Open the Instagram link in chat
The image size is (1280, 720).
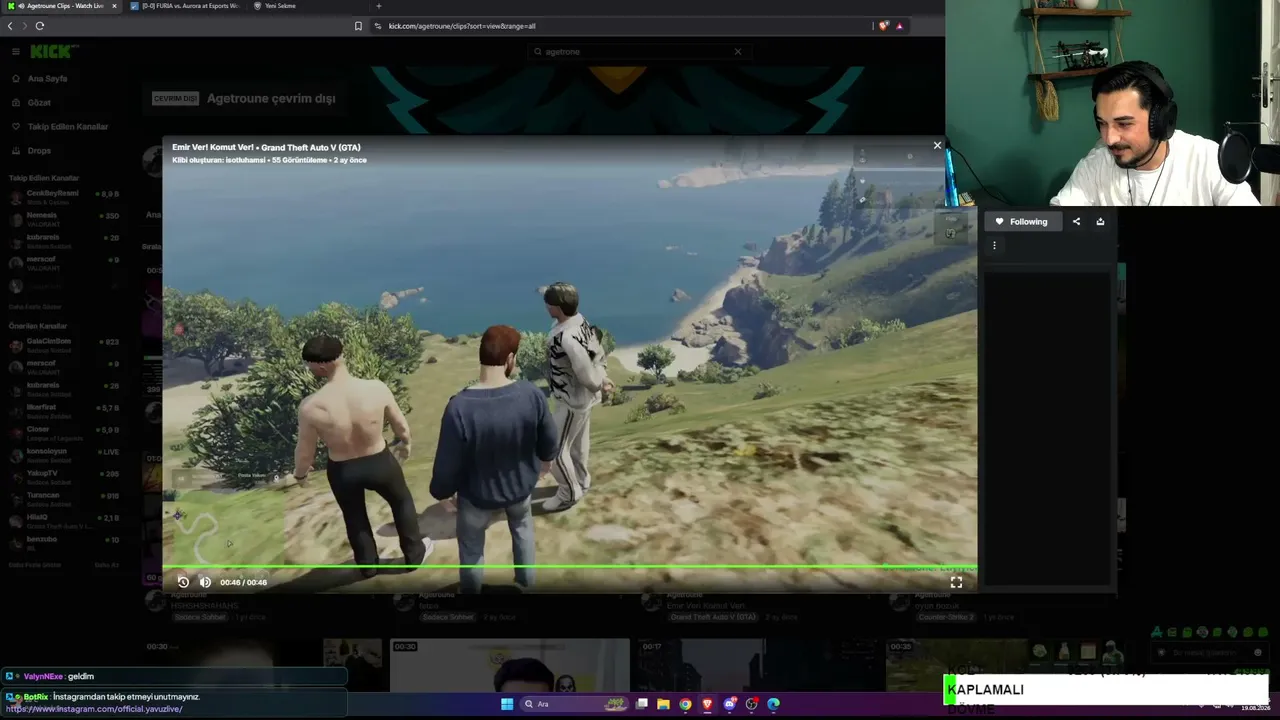tap(95, 709)
